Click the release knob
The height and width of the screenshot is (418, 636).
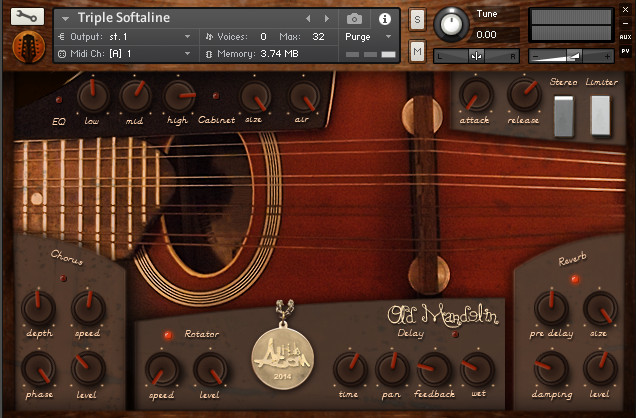click(x=524, y=94)
